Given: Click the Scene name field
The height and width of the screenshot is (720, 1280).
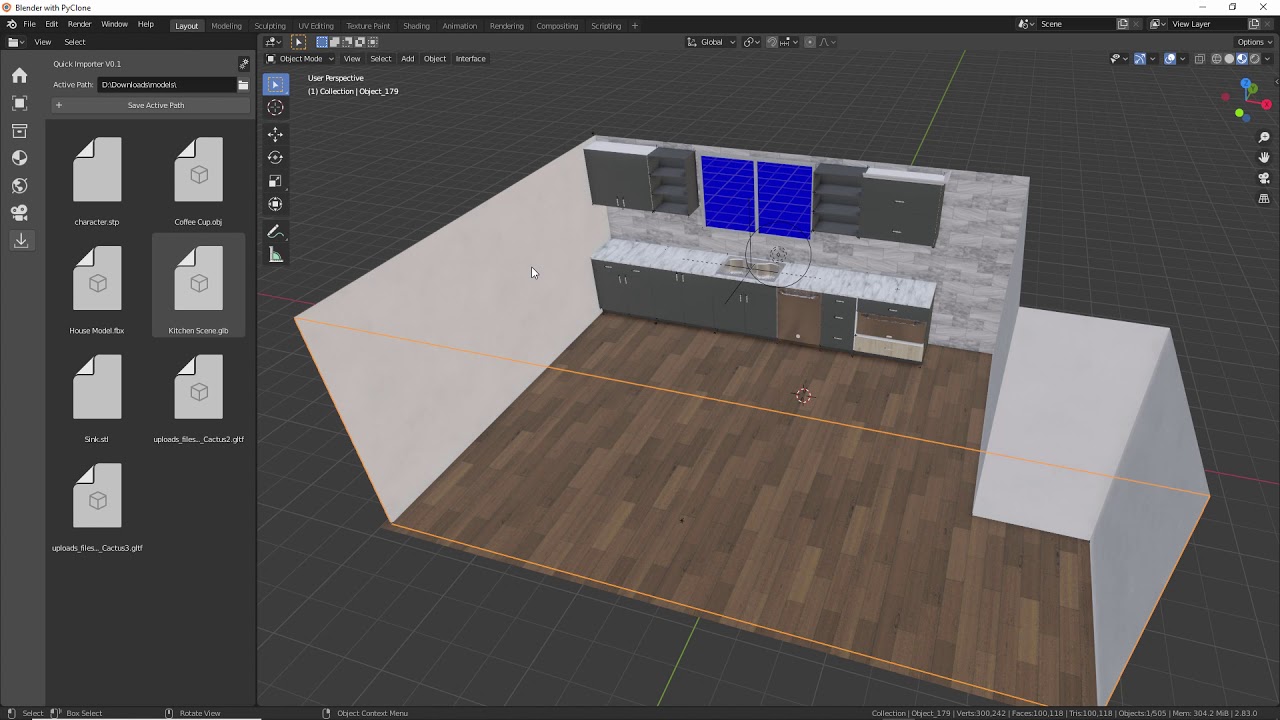Looking at the screenshot, I should (x=1075, y=24).
